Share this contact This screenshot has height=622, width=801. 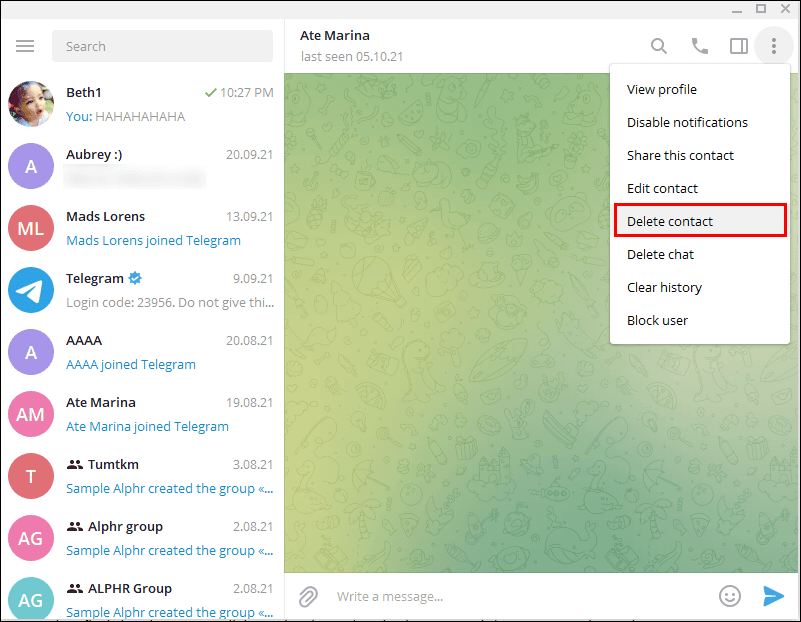(680, 155)
